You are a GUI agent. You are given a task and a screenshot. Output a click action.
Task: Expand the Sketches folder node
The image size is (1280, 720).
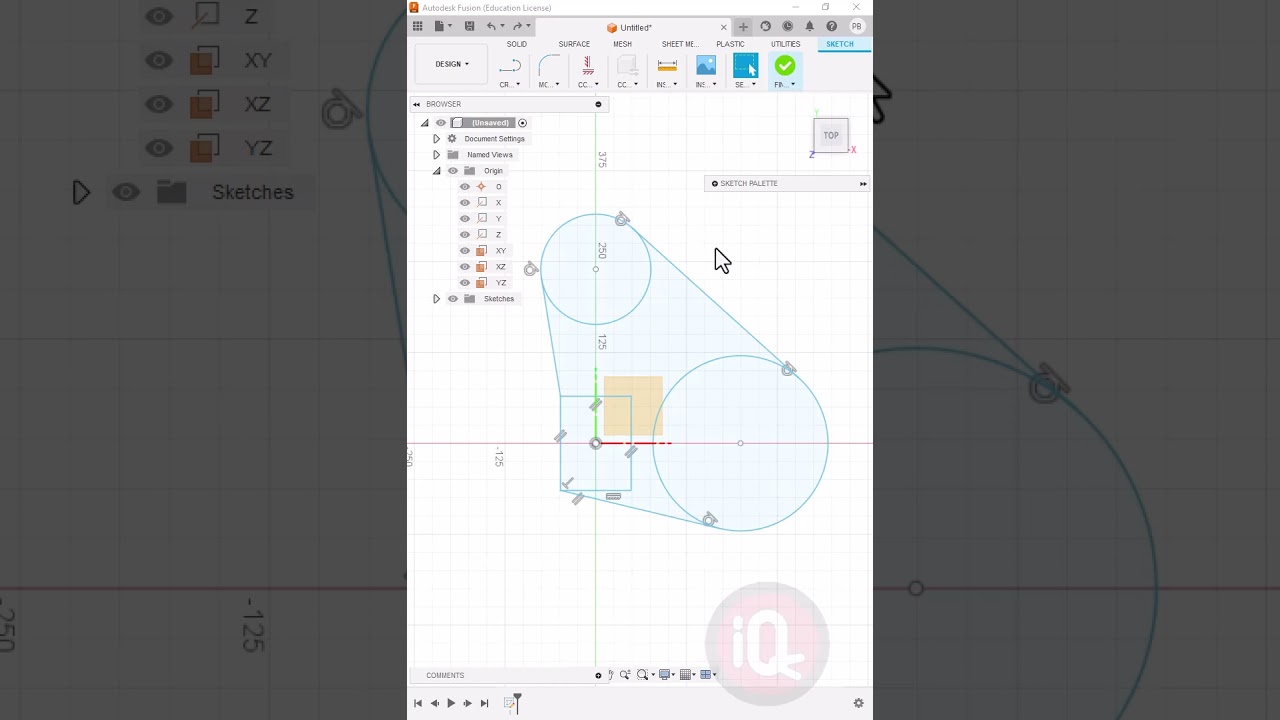436,299
